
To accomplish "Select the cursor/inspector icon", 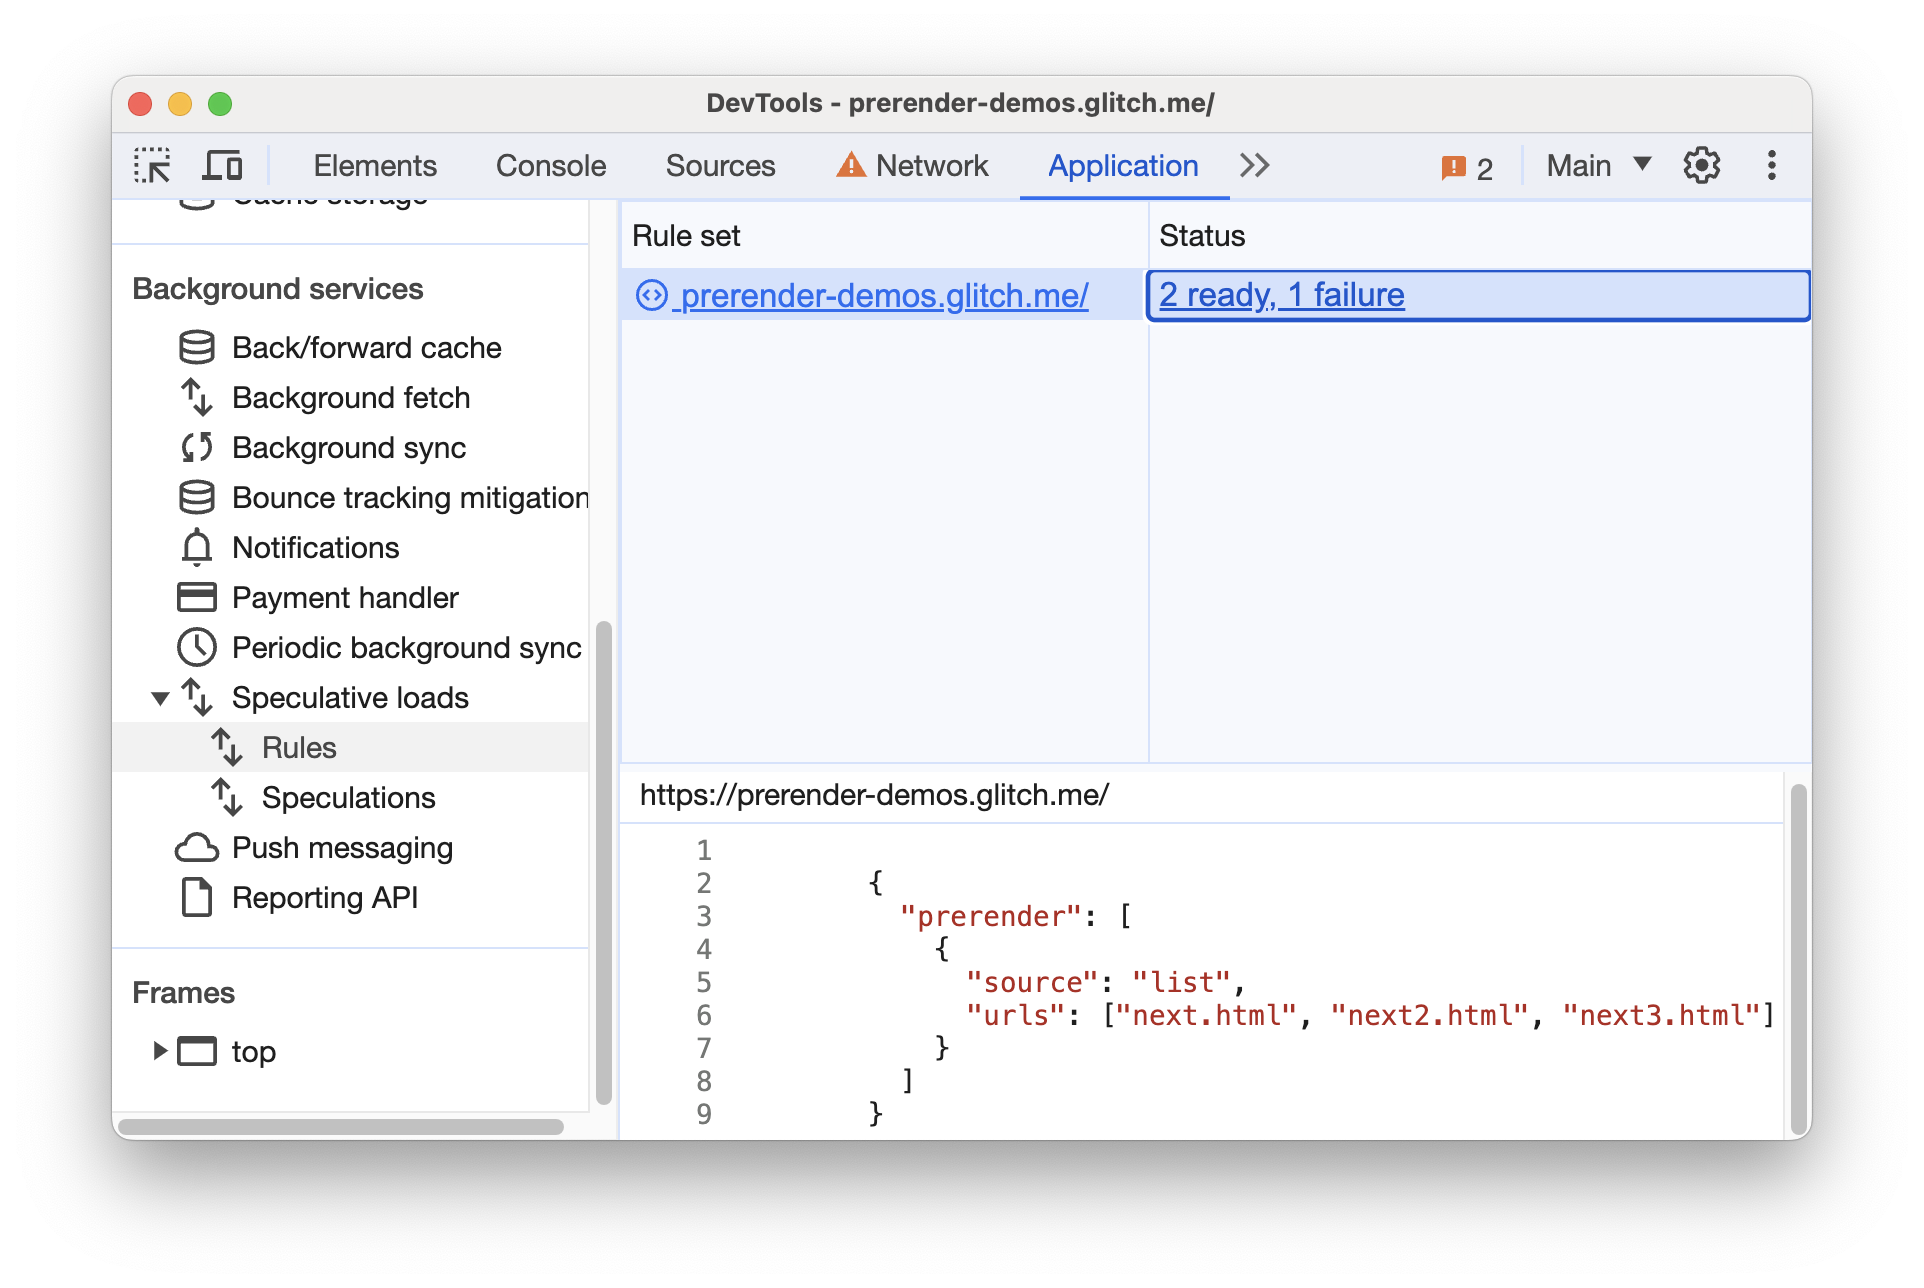I will (151, 165).
